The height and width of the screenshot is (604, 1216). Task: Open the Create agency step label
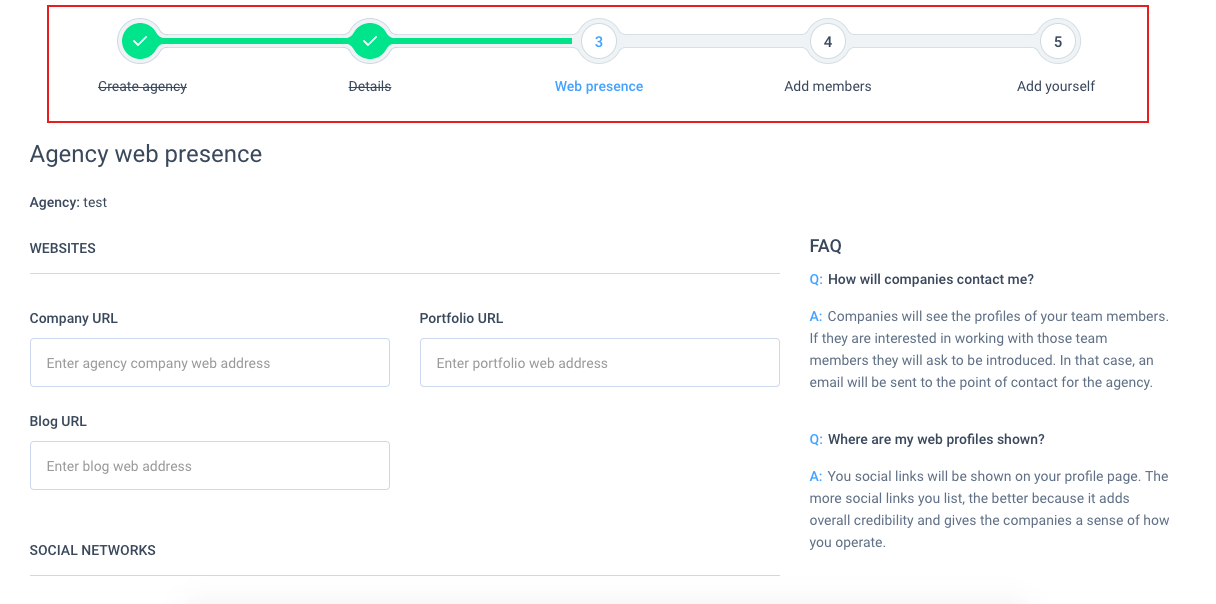[142, 86]
